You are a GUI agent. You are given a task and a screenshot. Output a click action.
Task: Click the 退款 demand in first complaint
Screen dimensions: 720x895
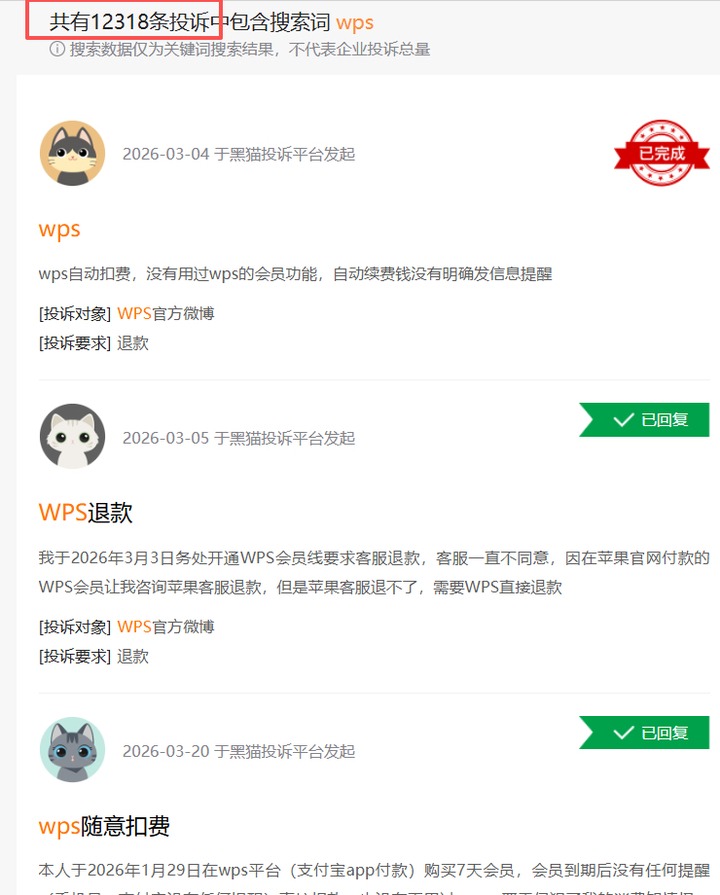pyautogui.click(x=133, y=343)
